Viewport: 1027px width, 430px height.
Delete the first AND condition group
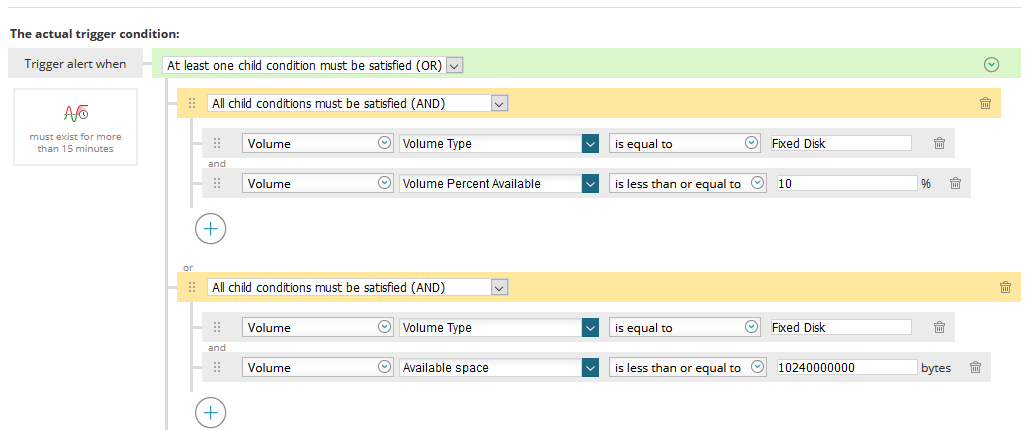point(985,103)
